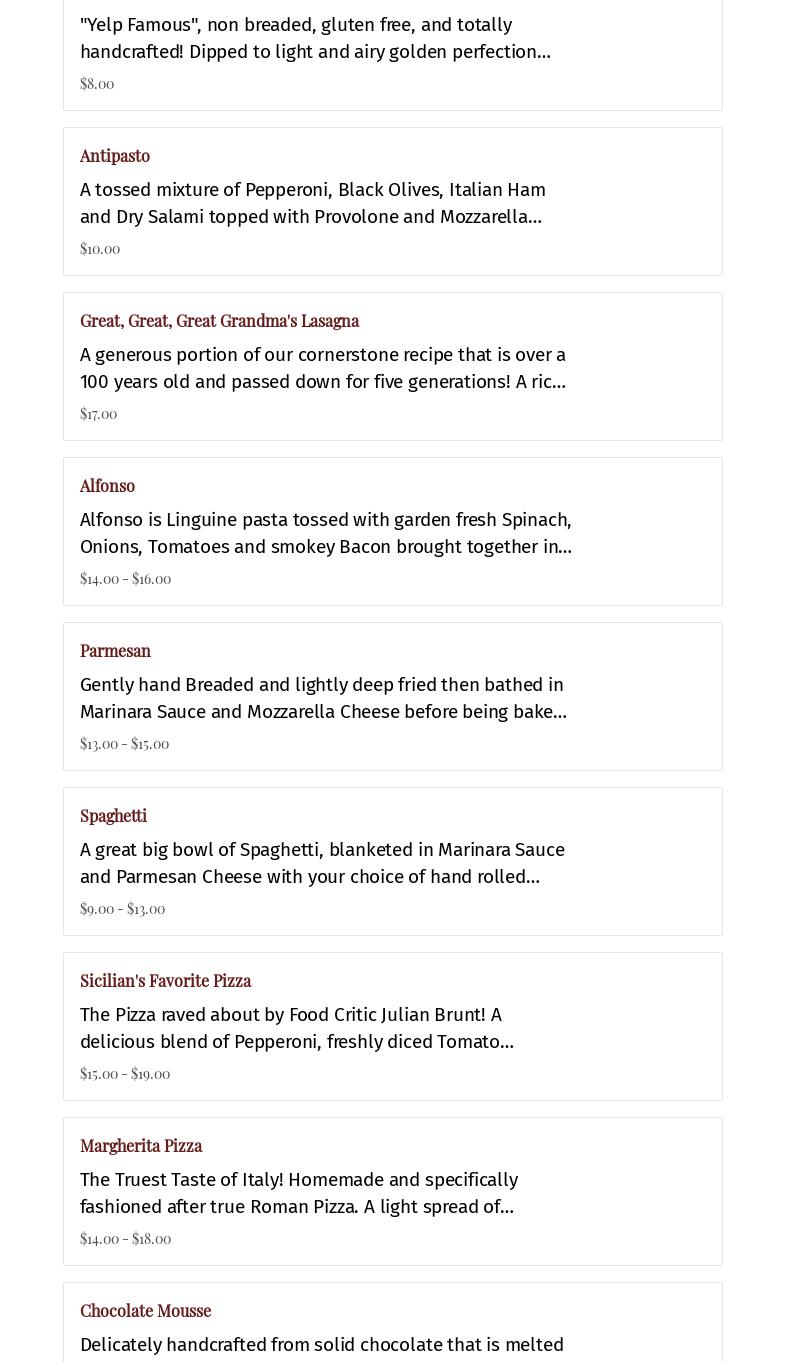Click the Sicilian pizza Julian Brunt description
This screenshot has width=785, height=1362.
297,1028
